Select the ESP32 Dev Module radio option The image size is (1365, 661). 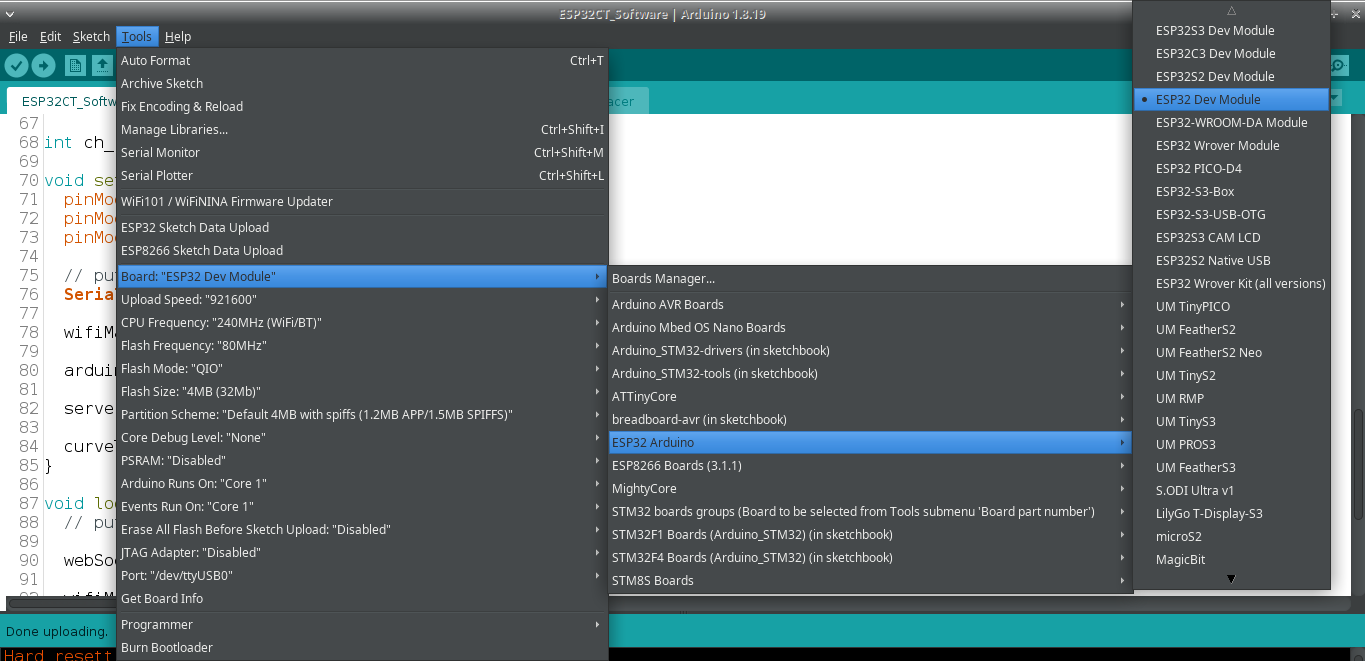1231,99
